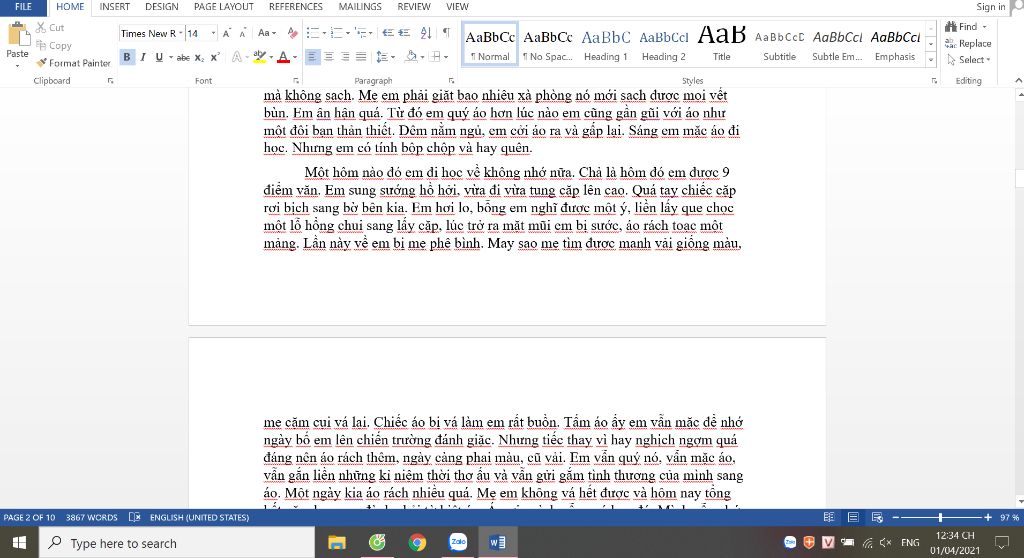This screenshot has width=1024, height=558.
Task: Toggle Show/Hide paragraph marks
Action: [446, 33]
